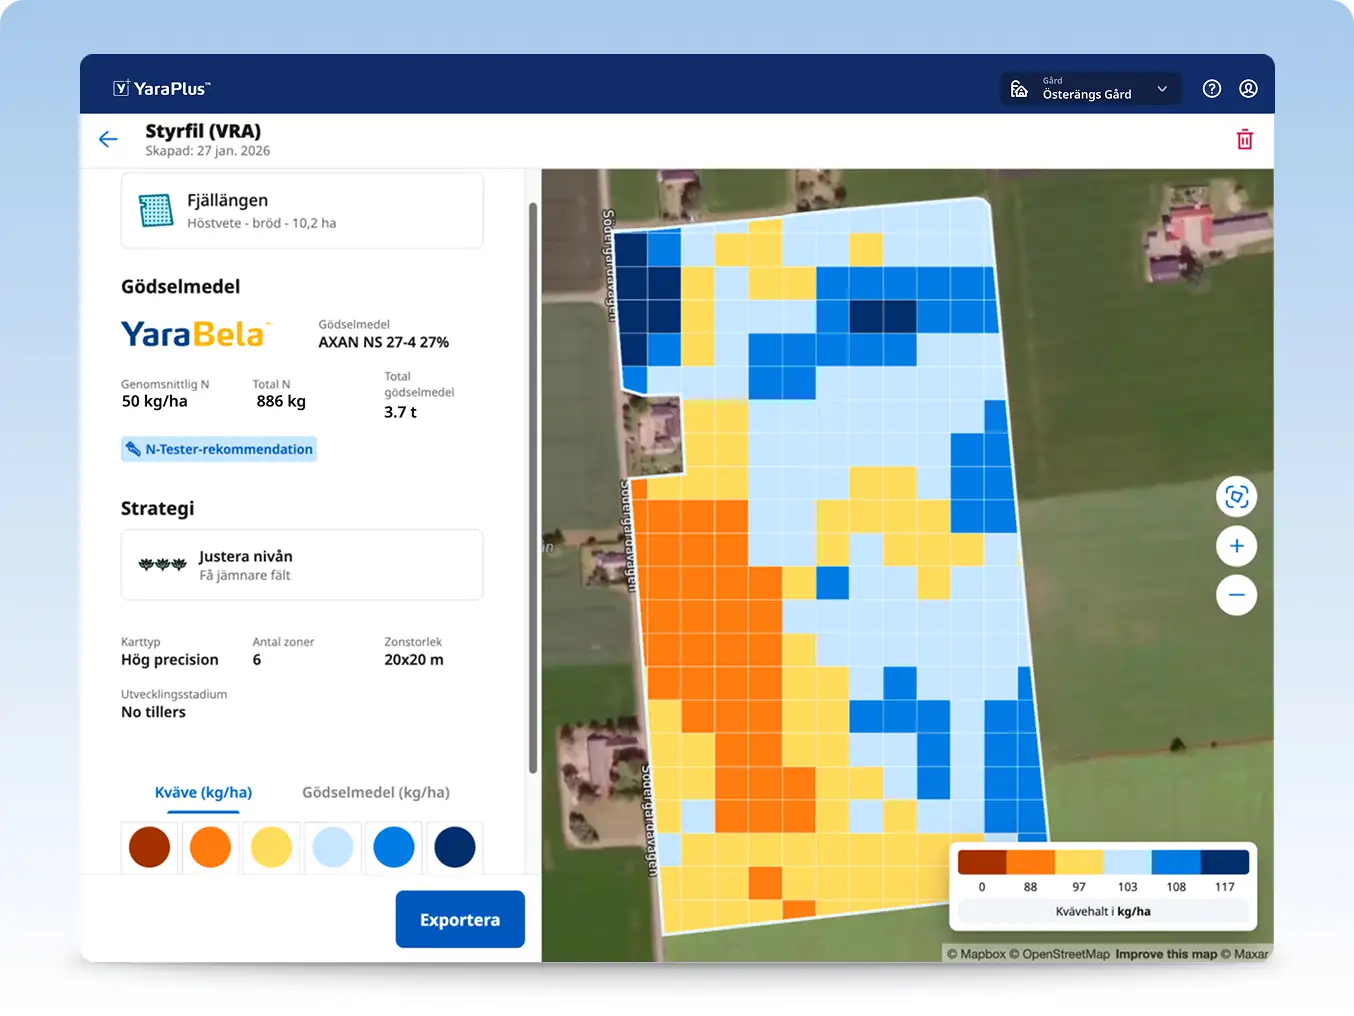The width and height of the screenshot is (1354, 1016).
Task: Open the help question mark icon
Action: 1211,89
